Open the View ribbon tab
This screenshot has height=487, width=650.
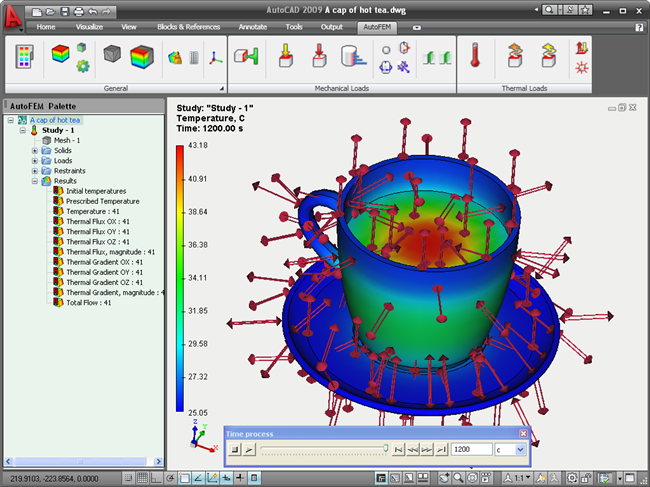pyautogui.click(x=129, y=27)
